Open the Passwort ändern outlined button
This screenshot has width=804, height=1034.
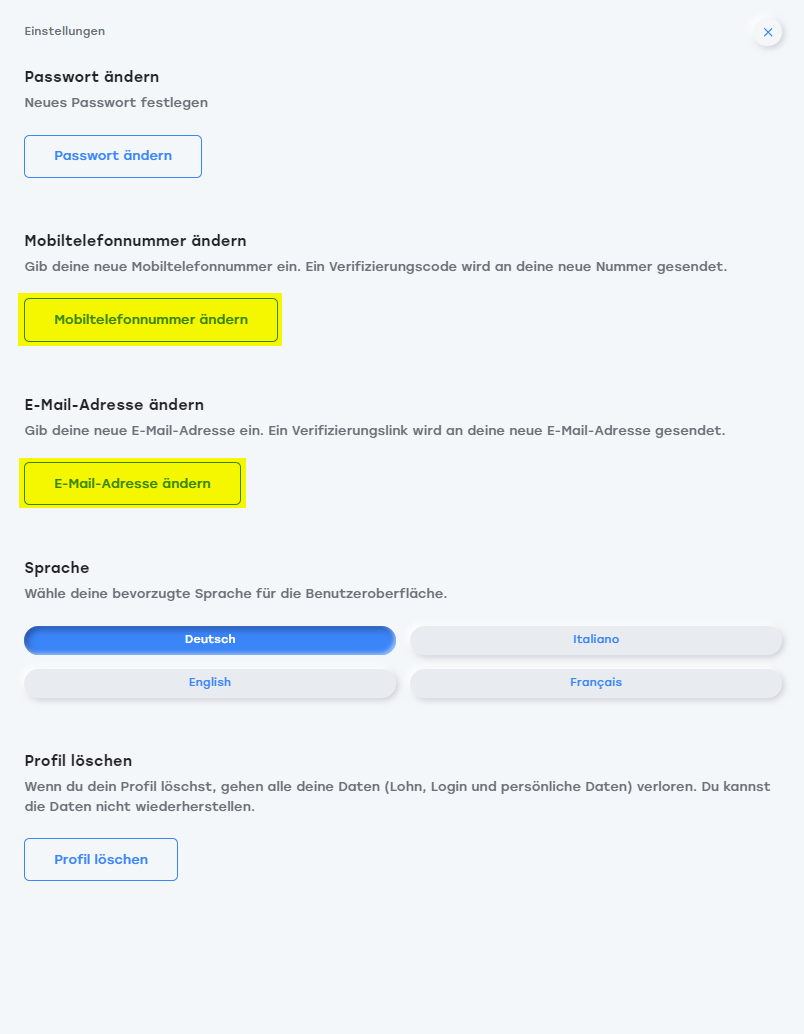click(113, 156)
